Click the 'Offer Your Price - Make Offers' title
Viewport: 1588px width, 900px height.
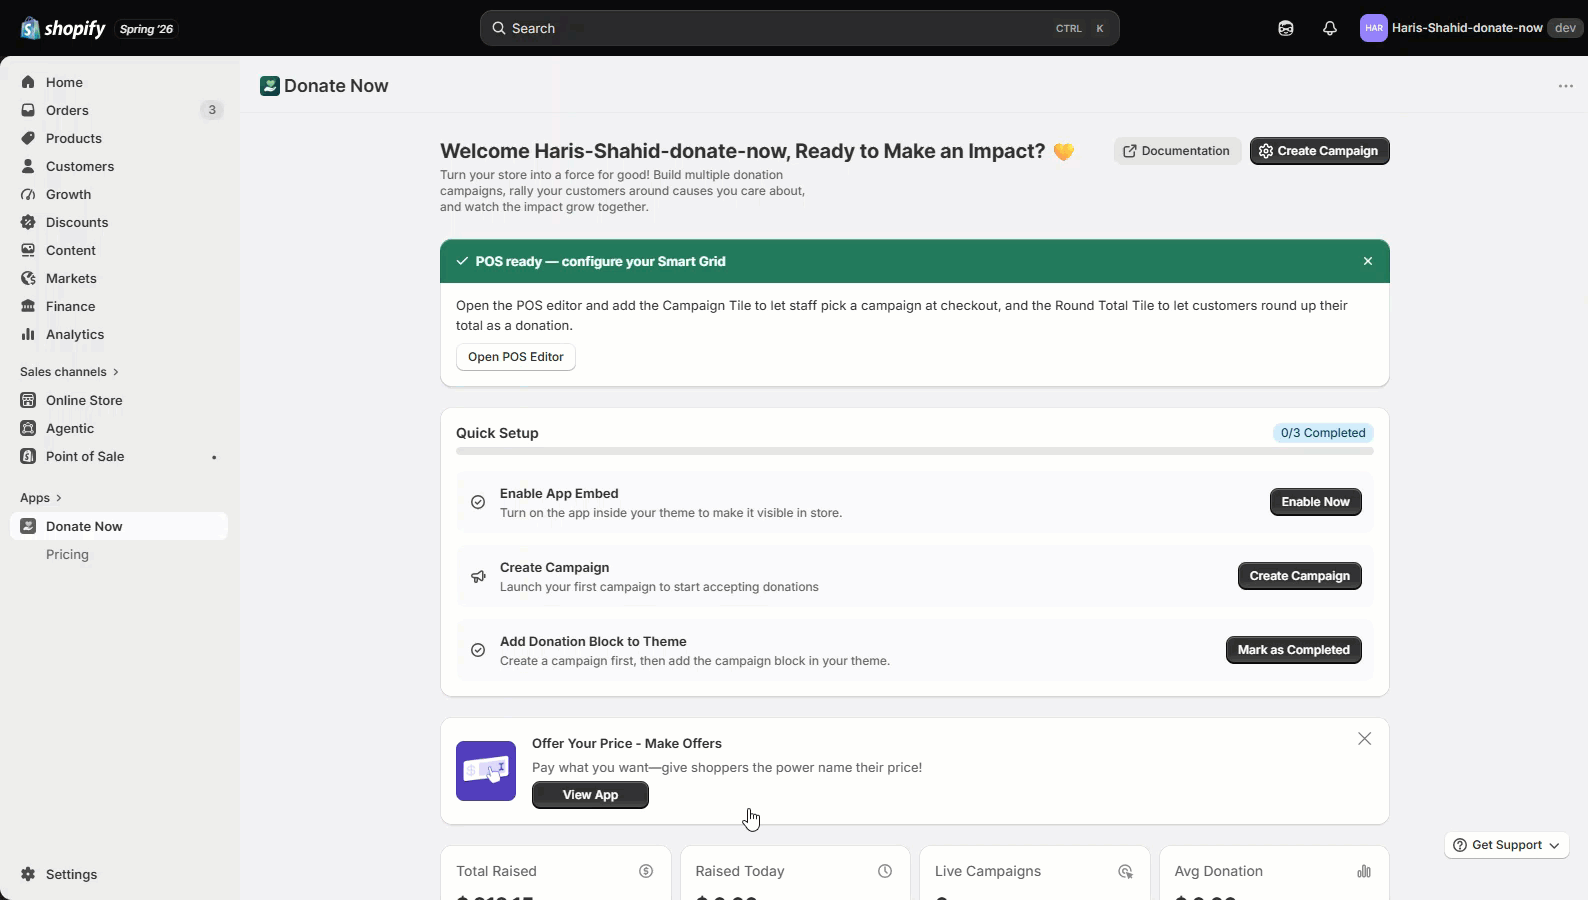pyautogui.click(x=627, y=743)
